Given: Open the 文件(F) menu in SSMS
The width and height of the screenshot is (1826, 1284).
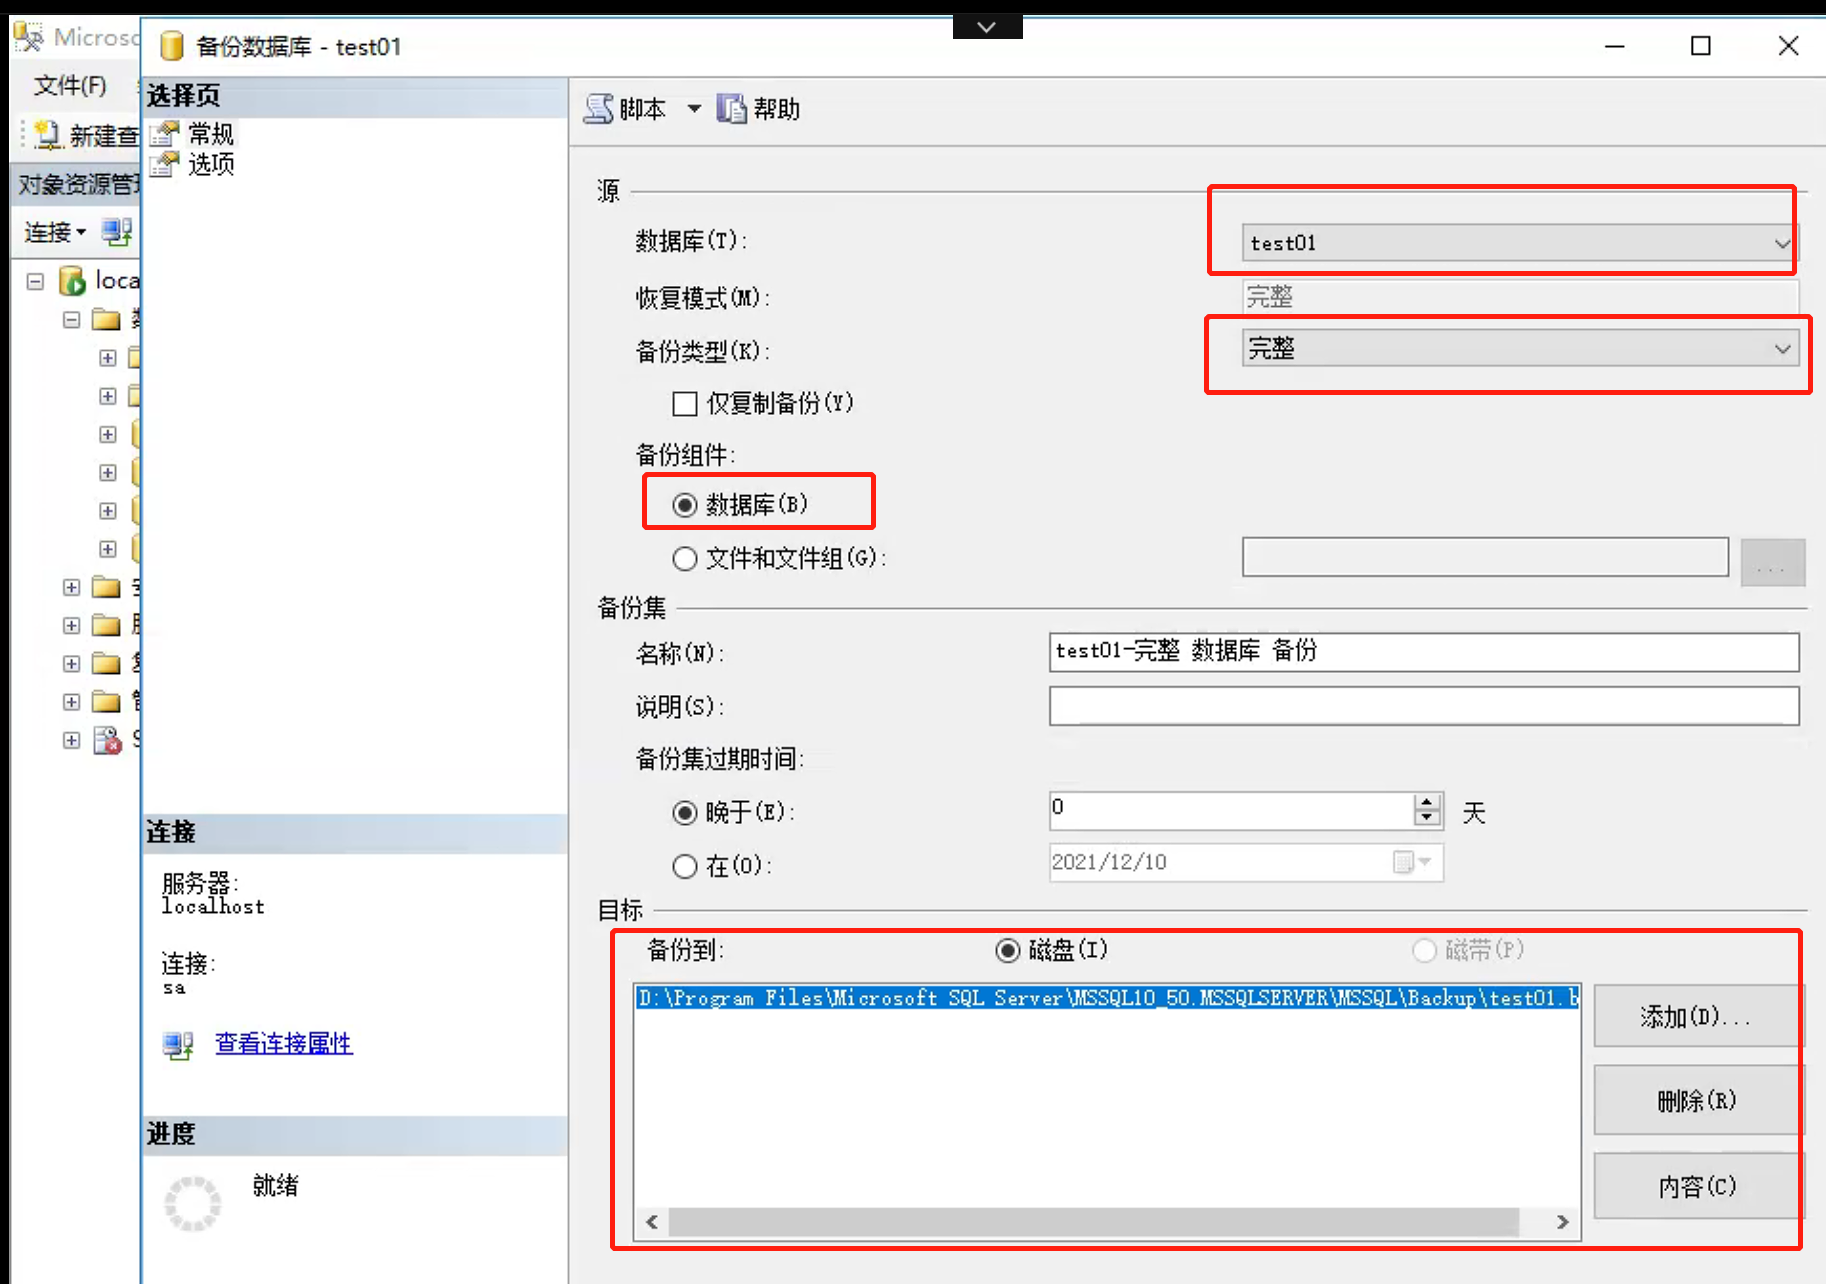Looking at the screenshot, I should point(70,86).
